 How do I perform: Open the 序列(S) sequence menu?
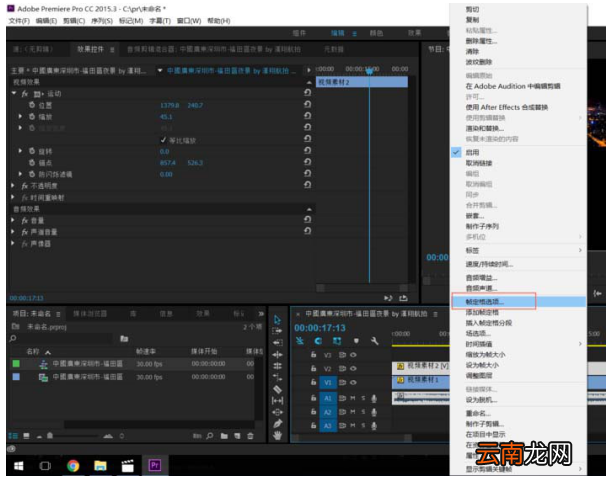click(102, 21)
